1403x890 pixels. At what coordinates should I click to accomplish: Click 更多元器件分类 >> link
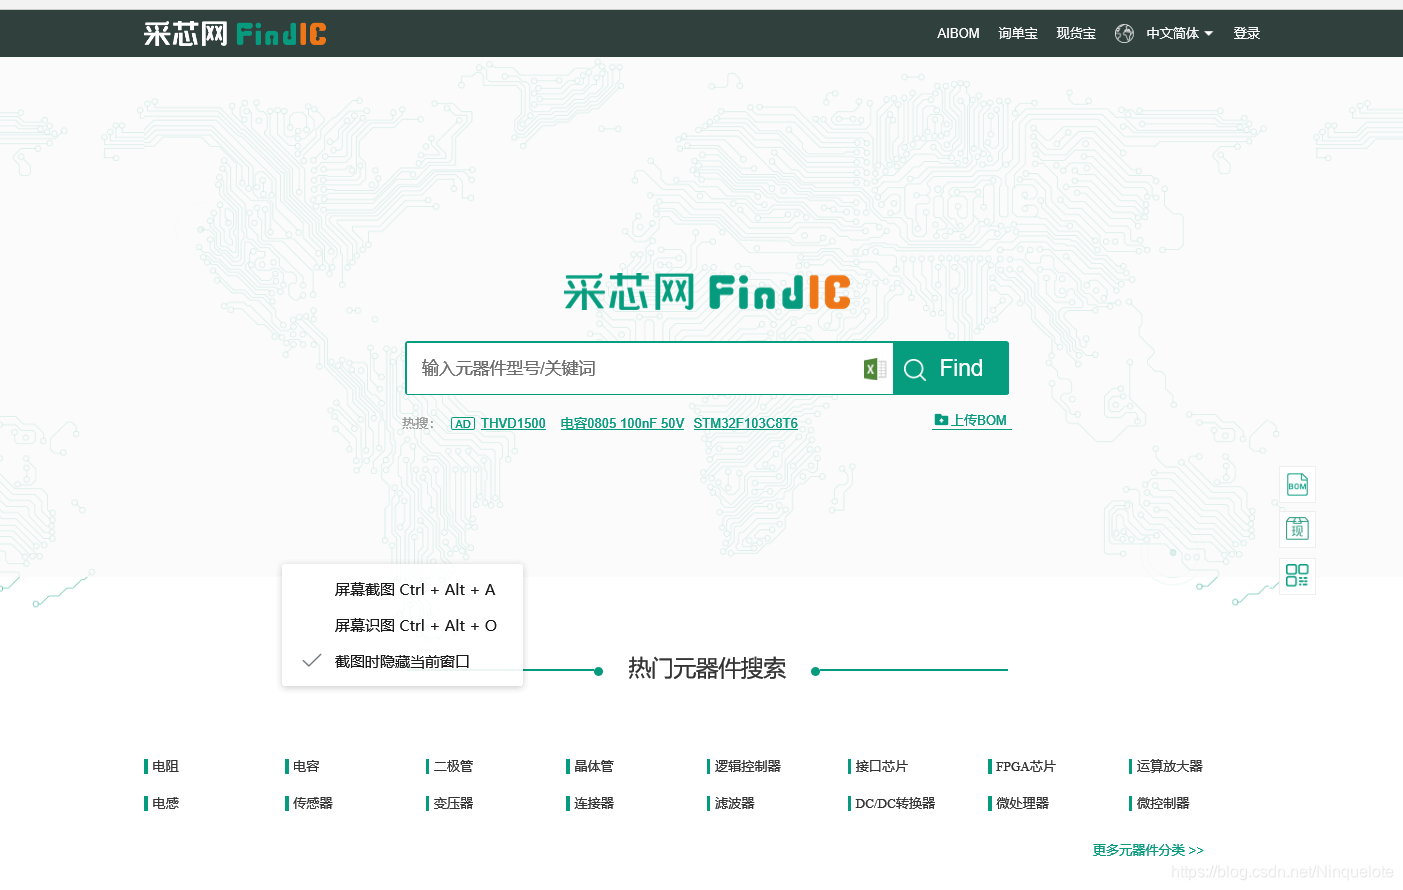click(1148, 850)
